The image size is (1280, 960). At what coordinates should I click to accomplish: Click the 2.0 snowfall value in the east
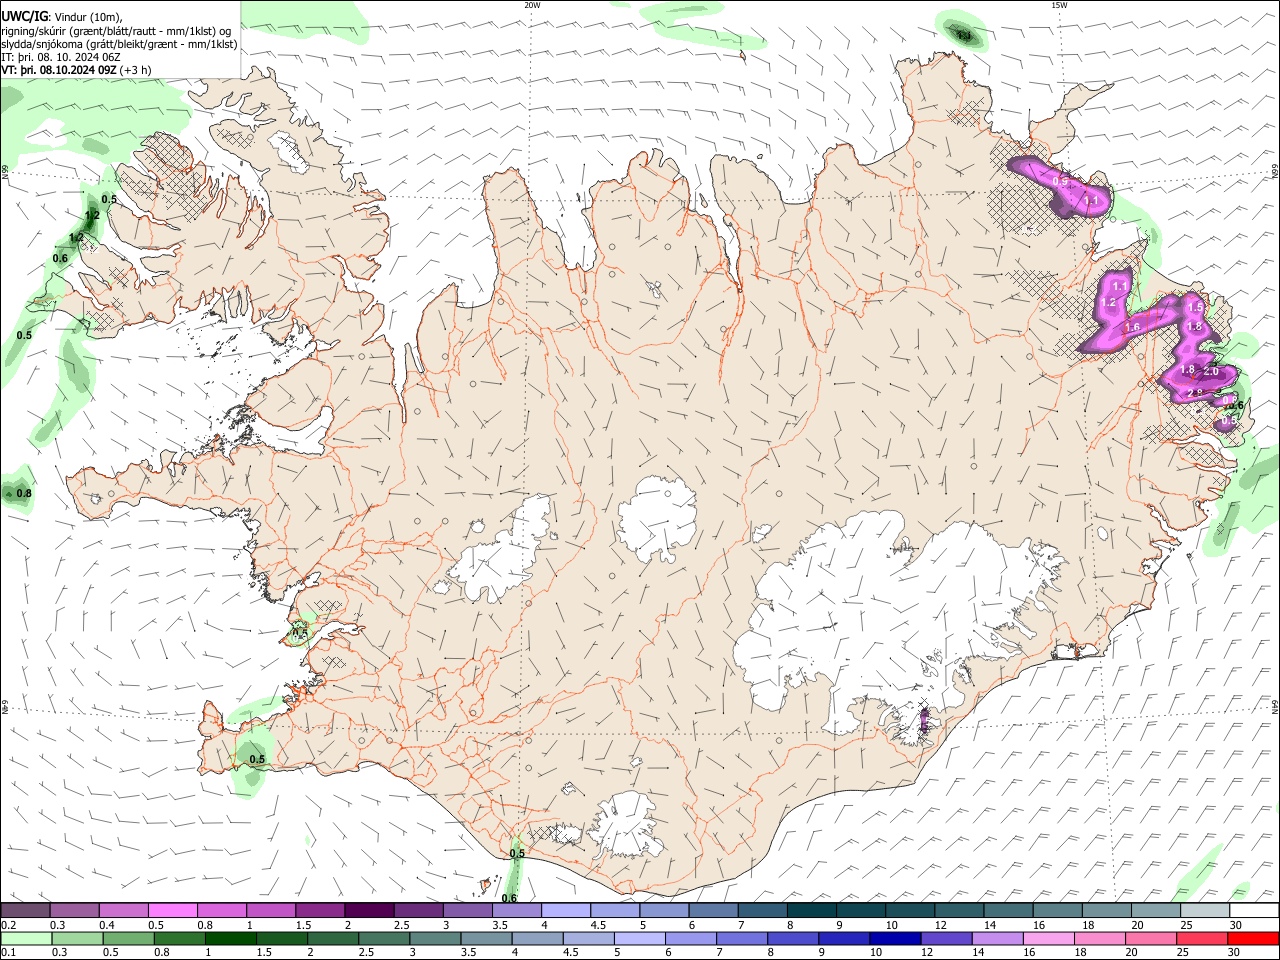coord(1211,372)
